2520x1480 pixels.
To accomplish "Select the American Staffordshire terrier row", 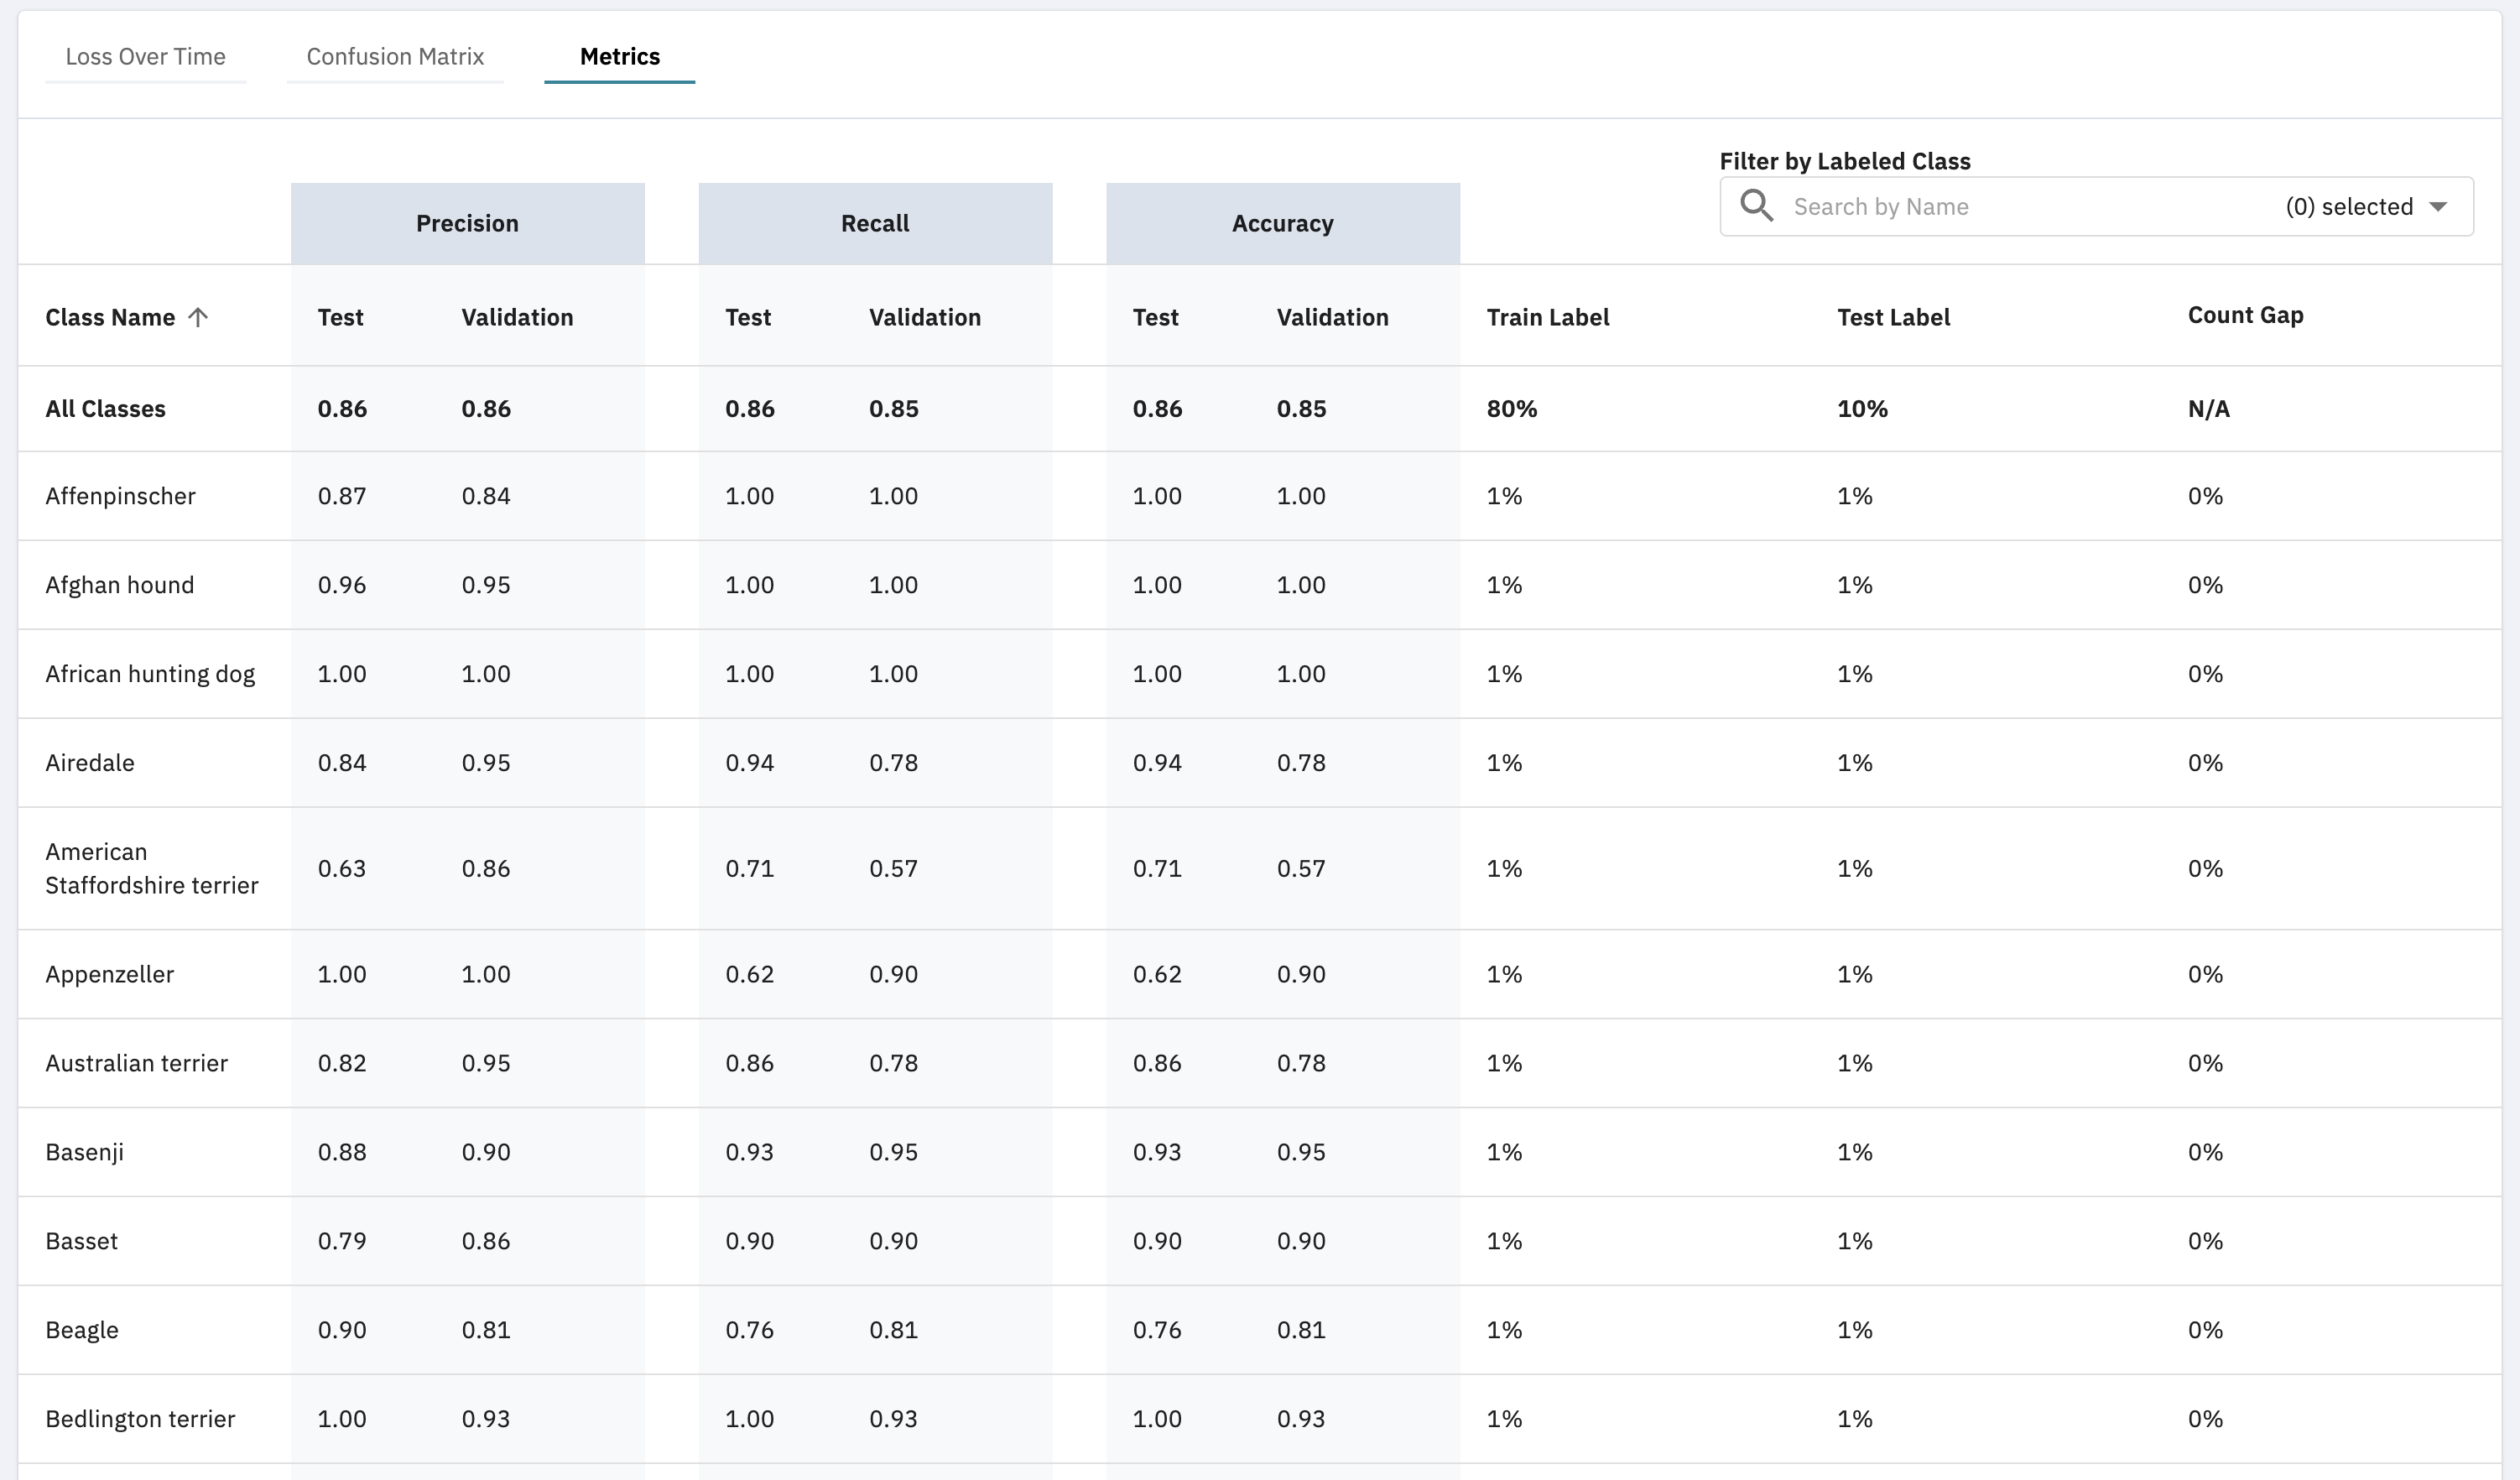I will click(x=151, y=868).
